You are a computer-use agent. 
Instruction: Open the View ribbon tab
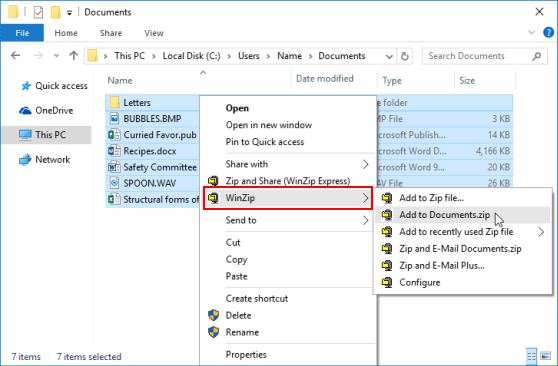point(154,33)
